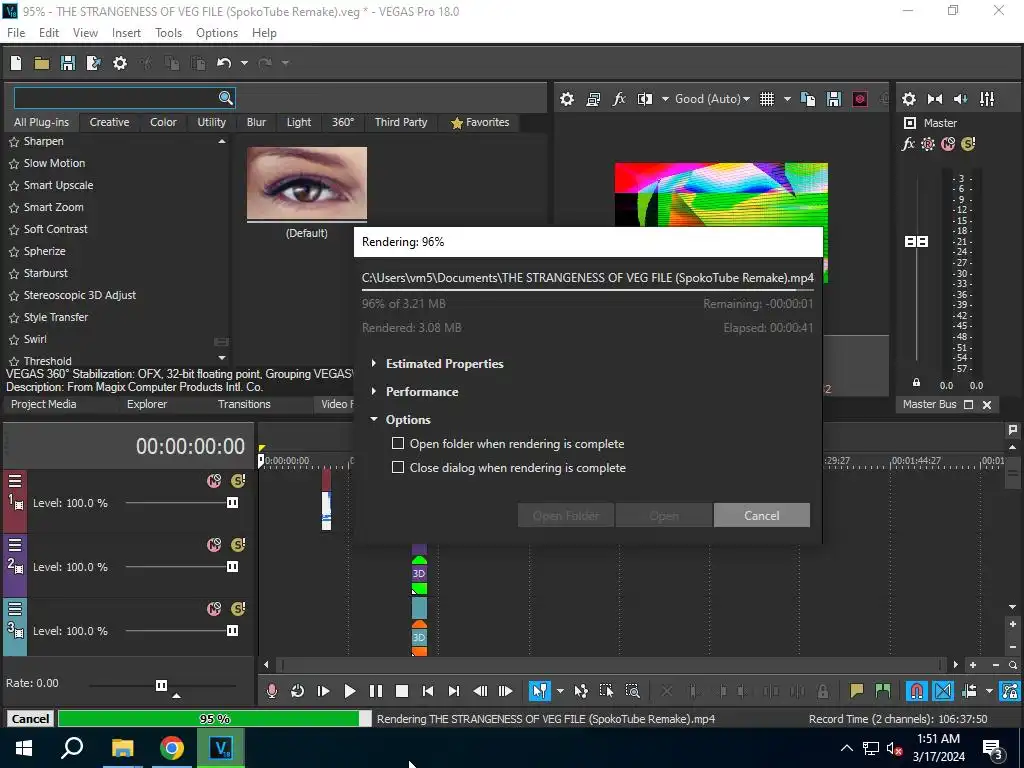Click the magnet snapping icon
1024x768 pixels.
(x=917, y=691)
